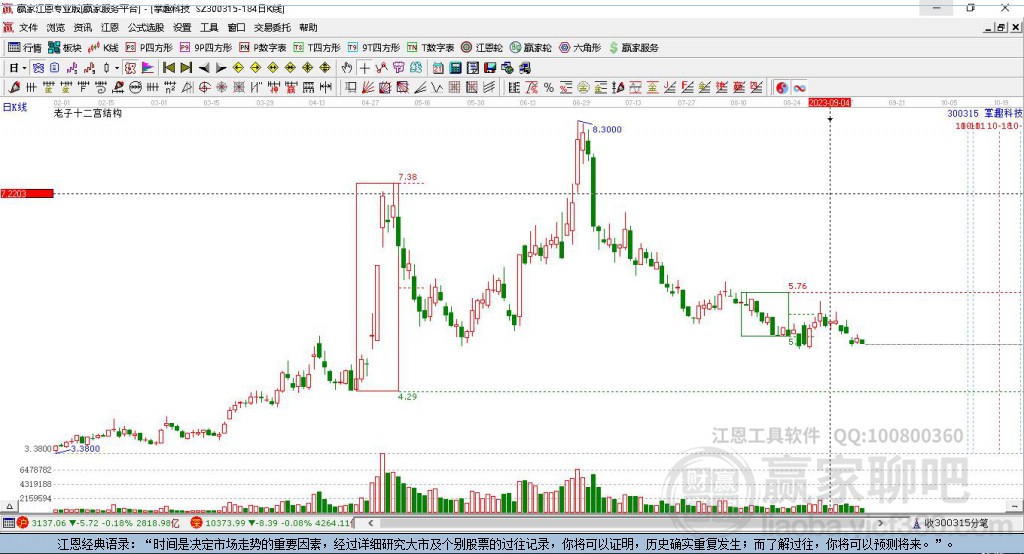Open the 赢家轮 wheel tool
Screen dimensions: 1024x554
click(531, 48)
